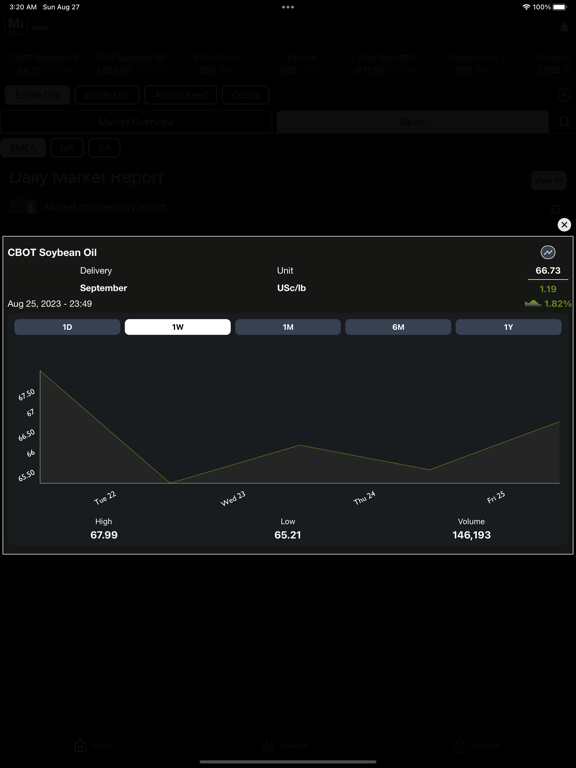Viewport: 576px width, 768px height.
Task: Click the 3:20 AM clock in status bar
Action: click(23, 7)
